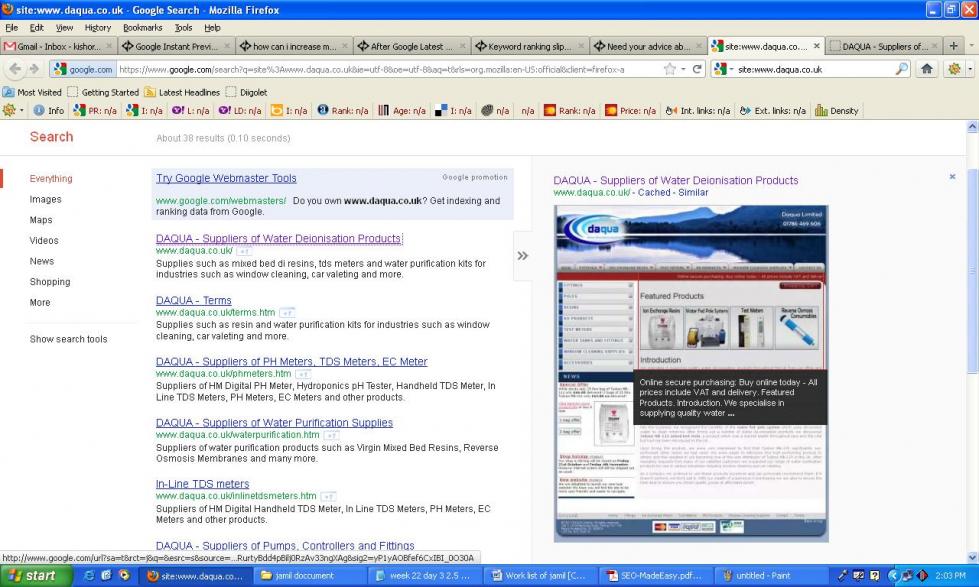Click the Density icon in SEO toolbar

coord(837,111)
